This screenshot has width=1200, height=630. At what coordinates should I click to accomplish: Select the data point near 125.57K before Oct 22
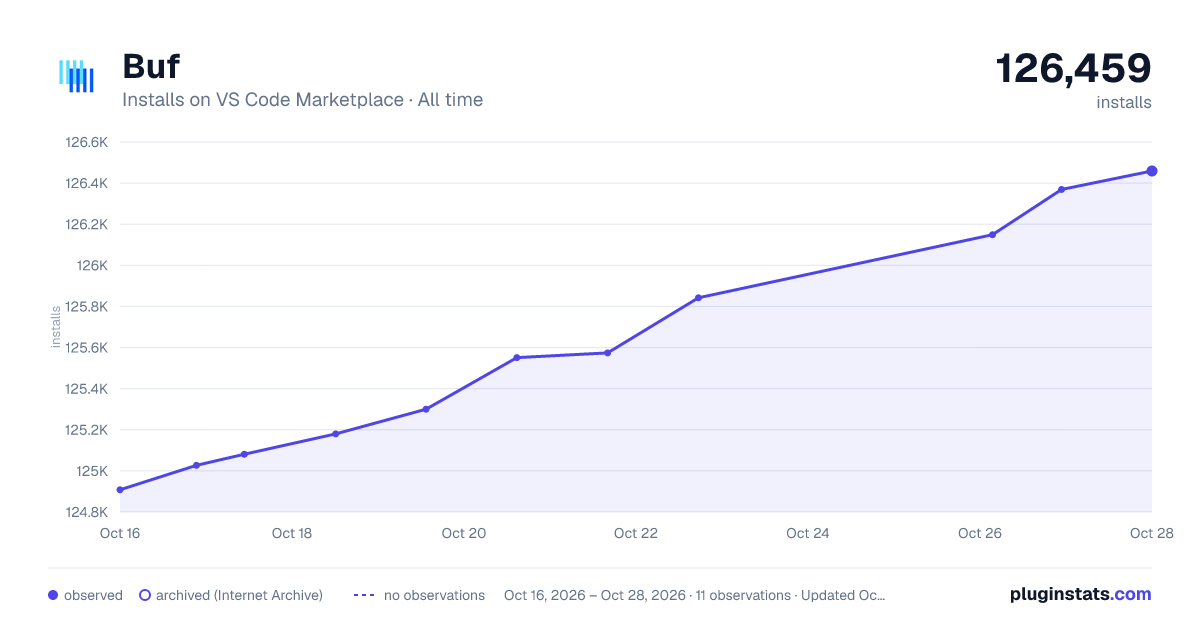click(607, 353)
